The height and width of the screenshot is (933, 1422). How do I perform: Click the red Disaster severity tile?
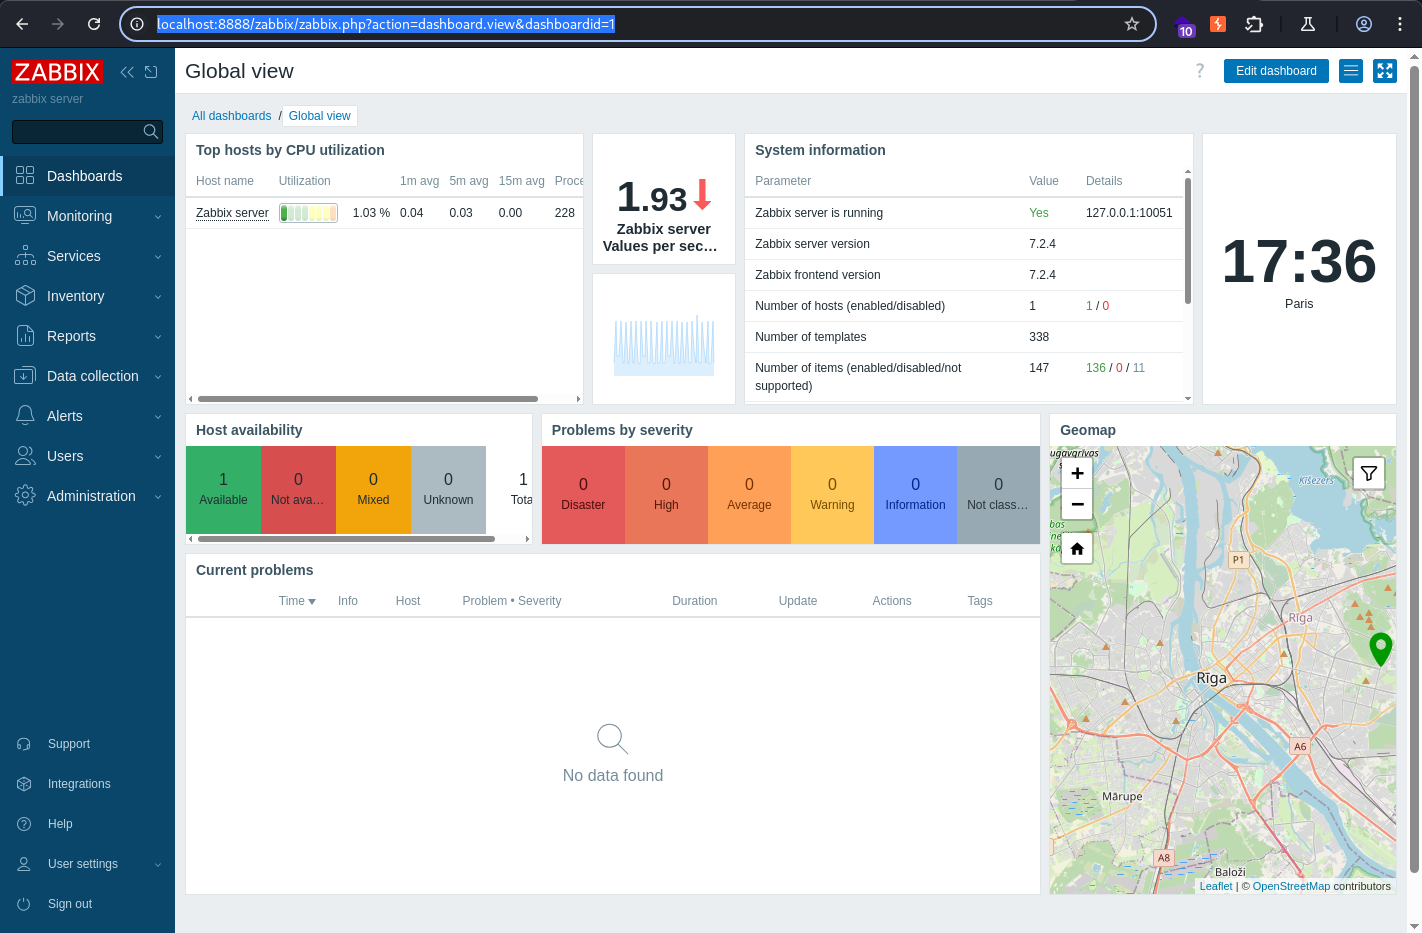point(583,495)
